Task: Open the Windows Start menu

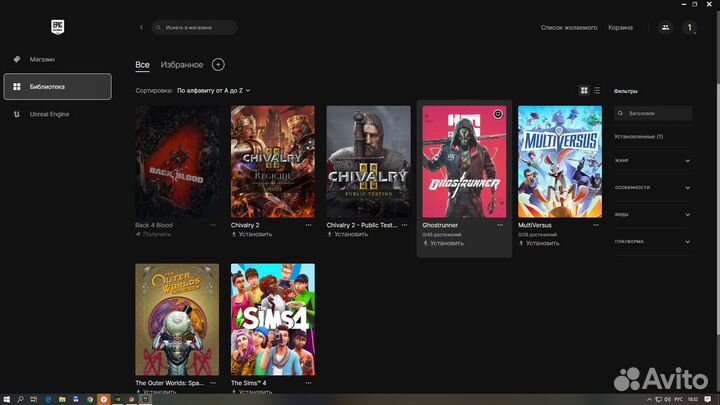Action: tap(6, 399)
